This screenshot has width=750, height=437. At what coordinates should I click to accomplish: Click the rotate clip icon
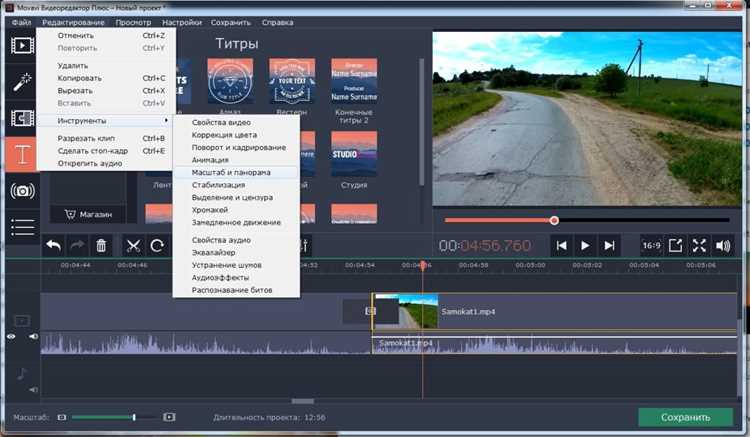pyautogui.click(x=157, y=246)
